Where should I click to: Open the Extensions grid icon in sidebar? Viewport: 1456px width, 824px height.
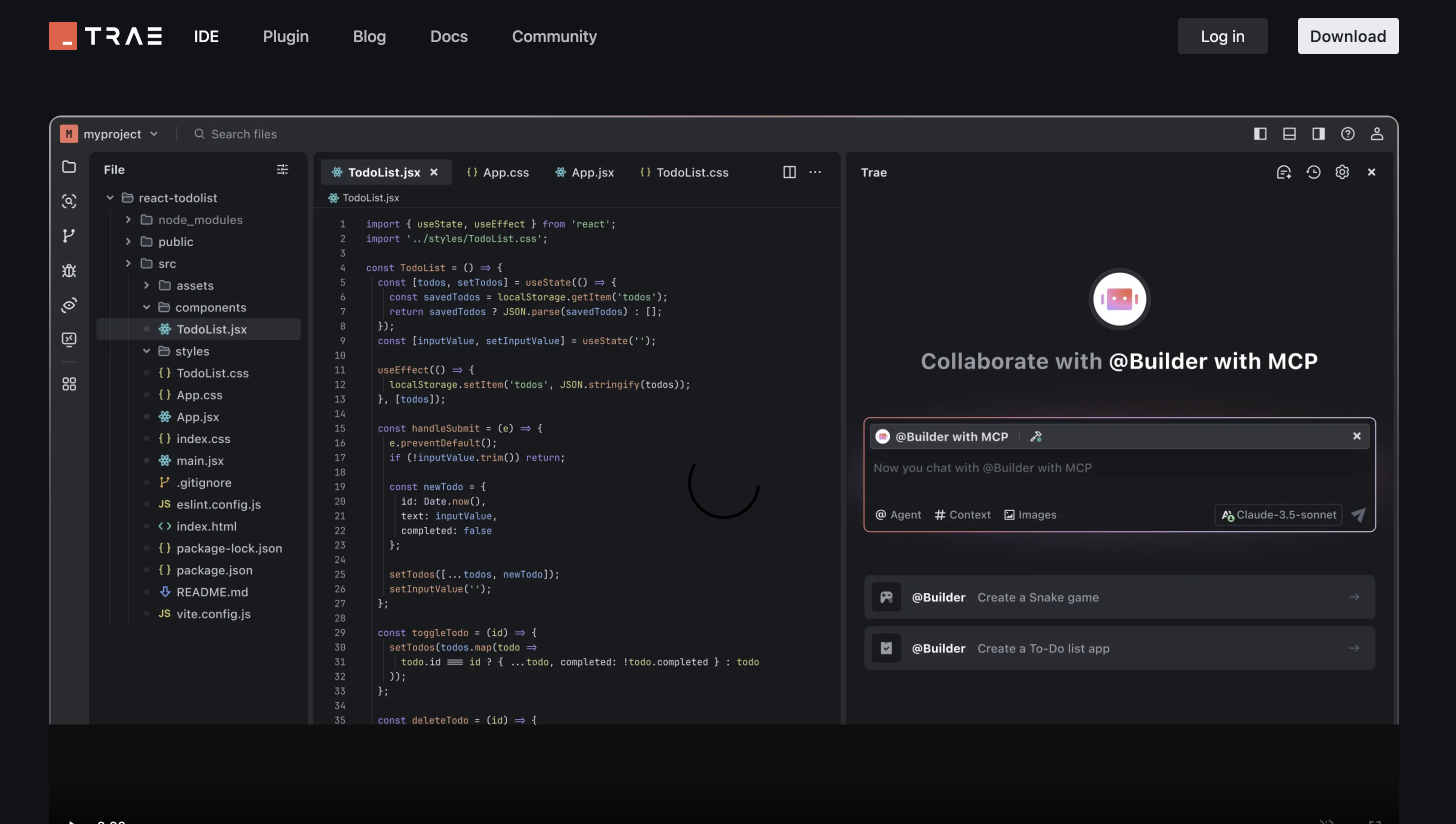(69, 384)
